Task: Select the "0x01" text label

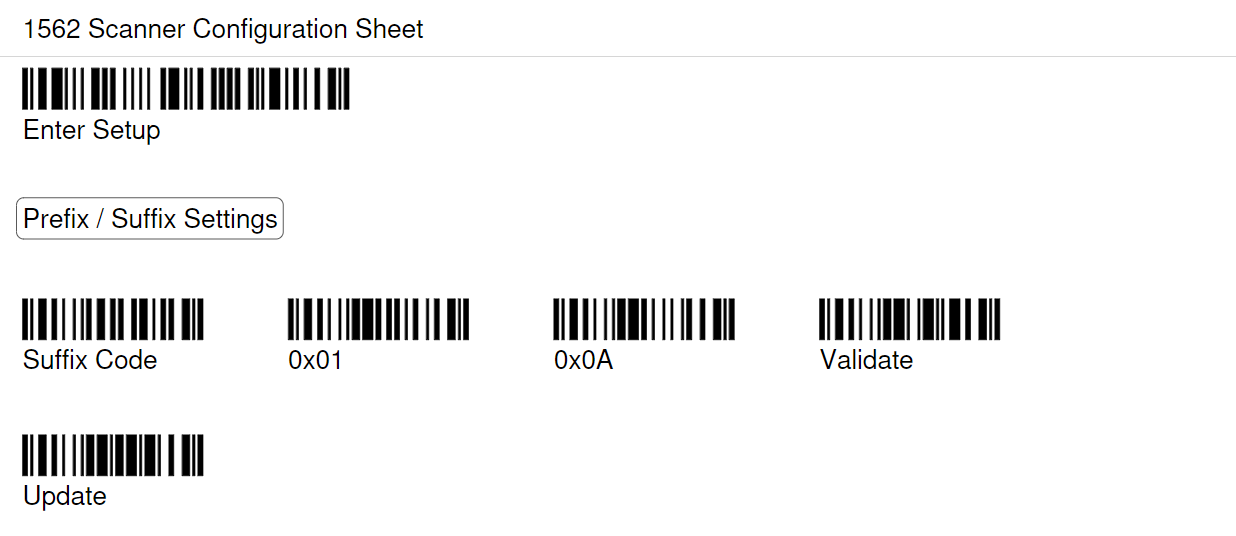Action: tap(315, 360)
